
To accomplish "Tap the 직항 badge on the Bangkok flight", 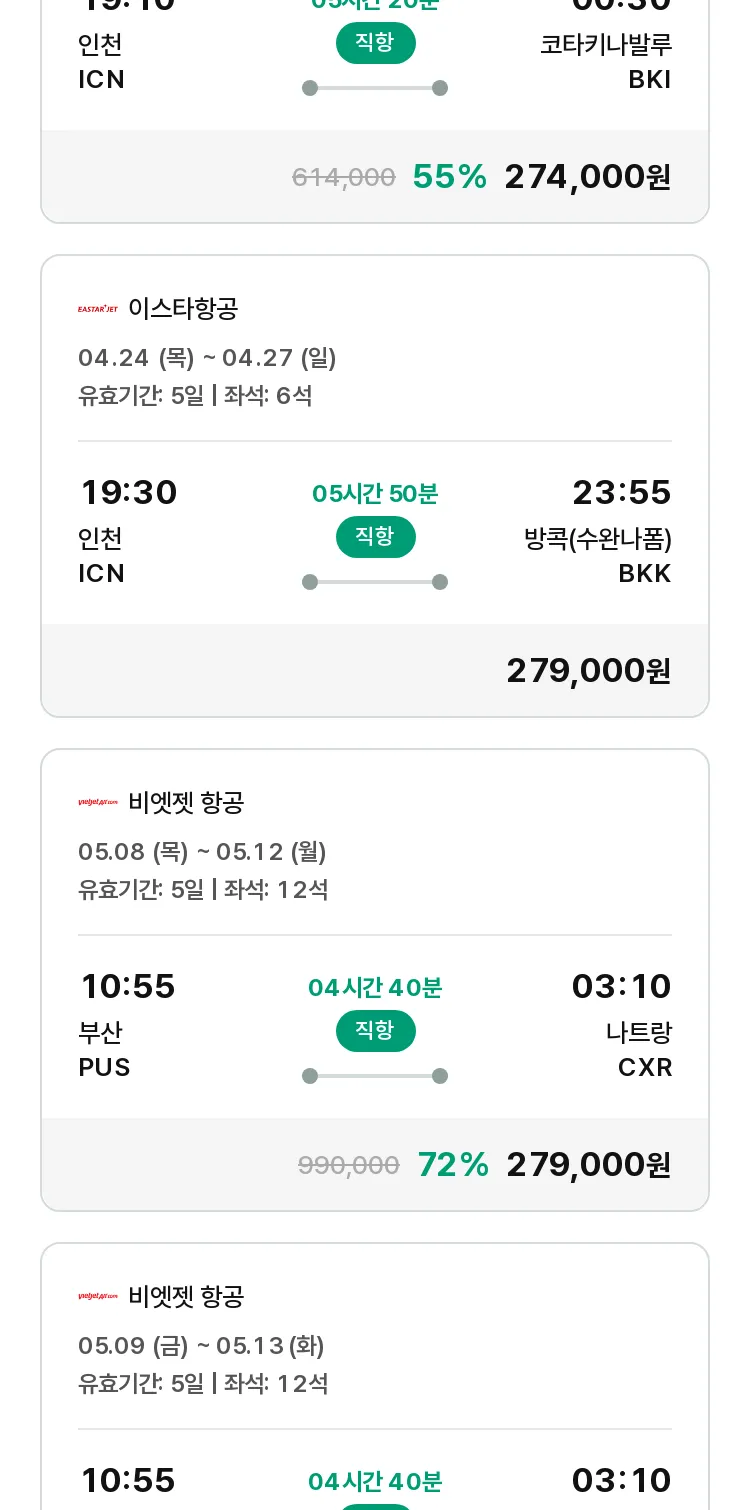I will click(375, 537).
